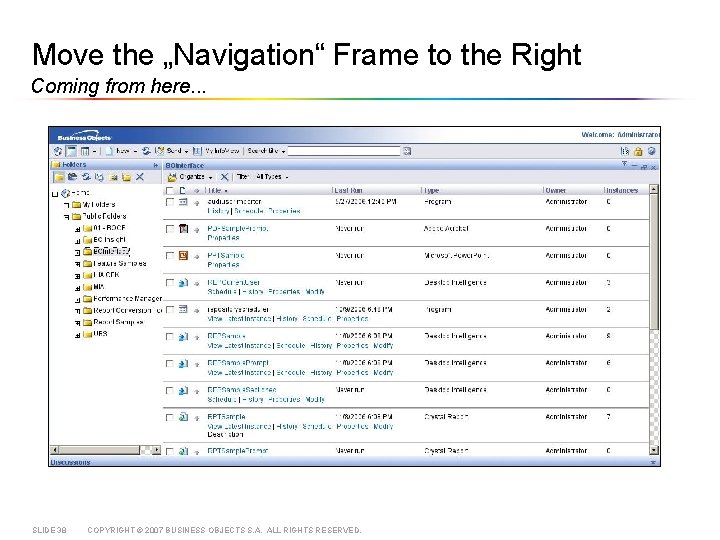Tick checkbox of Desktop Intelligence row never run, 2 instances
Image resolution: width=720 pixels, height=540 pixels.
(x=170, y=283)
